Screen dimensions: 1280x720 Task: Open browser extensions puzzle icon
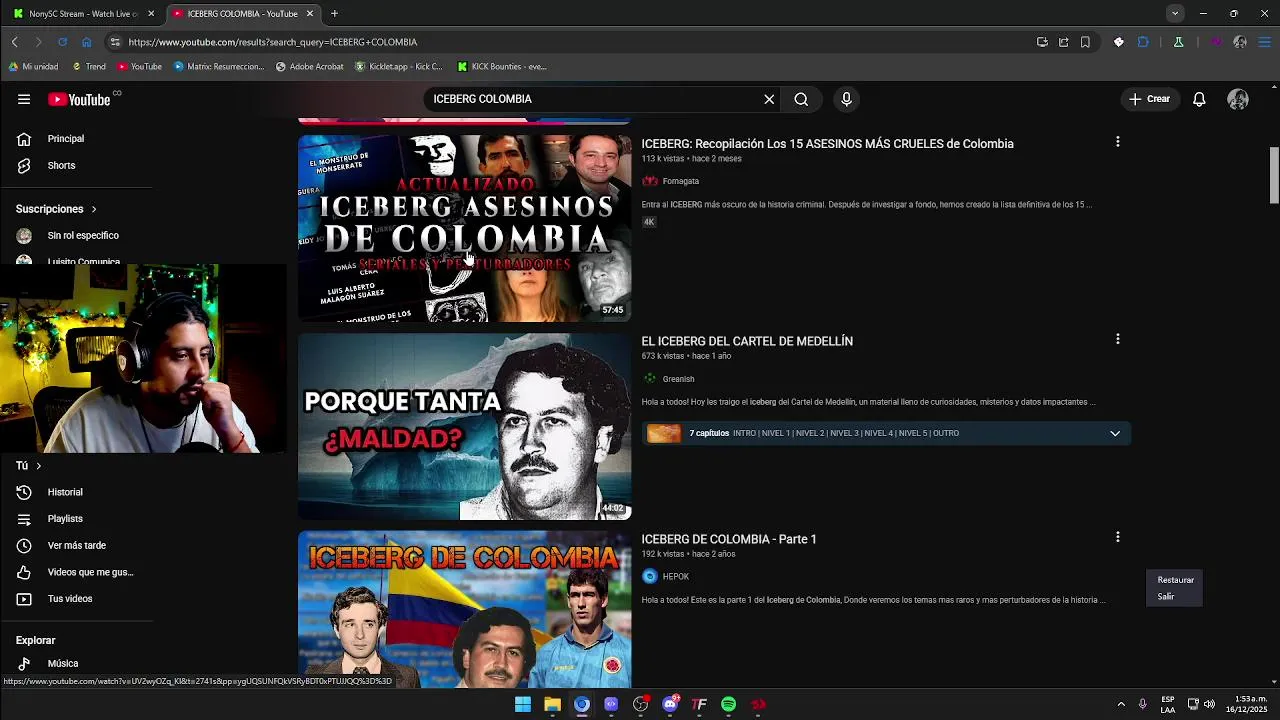coord(1143,42)
